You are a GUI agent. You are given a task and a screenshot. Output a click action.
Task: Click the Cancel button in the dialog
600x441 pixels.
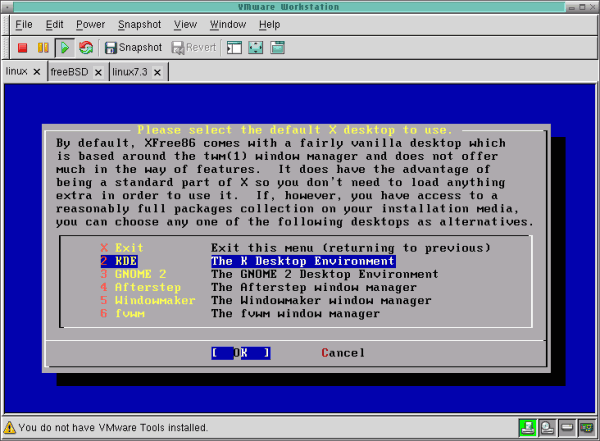(x=343, y=353)
